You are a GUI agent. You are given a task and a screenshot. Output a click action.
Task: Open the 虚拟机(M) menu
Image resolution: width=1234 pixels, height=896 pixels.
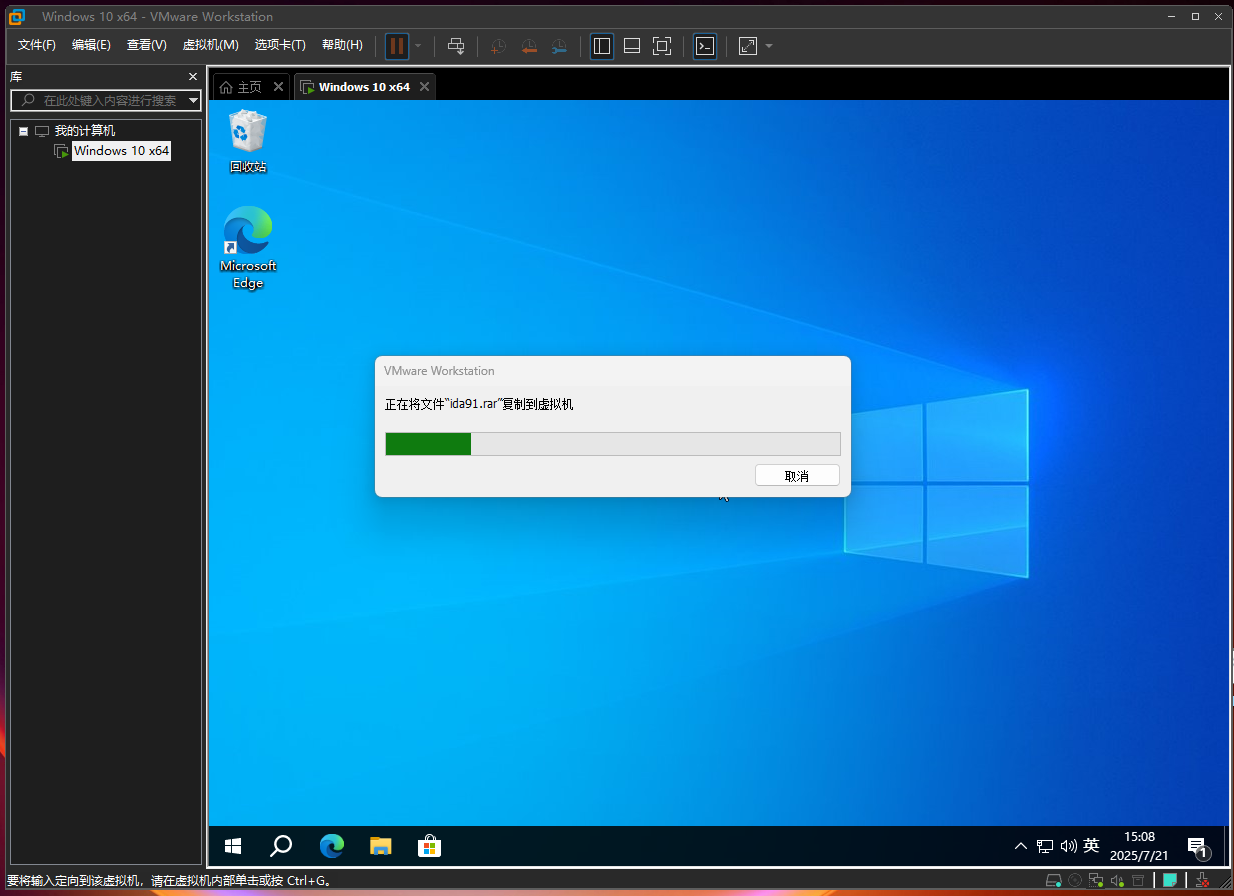point(210,45)
